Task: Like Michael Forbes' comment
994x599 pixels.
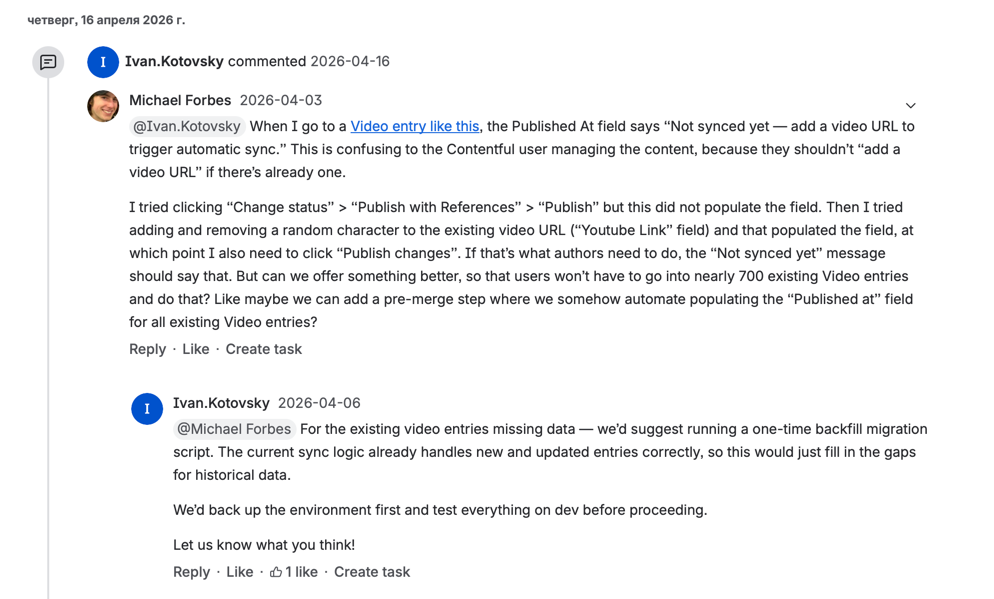Action: point(195,349)
